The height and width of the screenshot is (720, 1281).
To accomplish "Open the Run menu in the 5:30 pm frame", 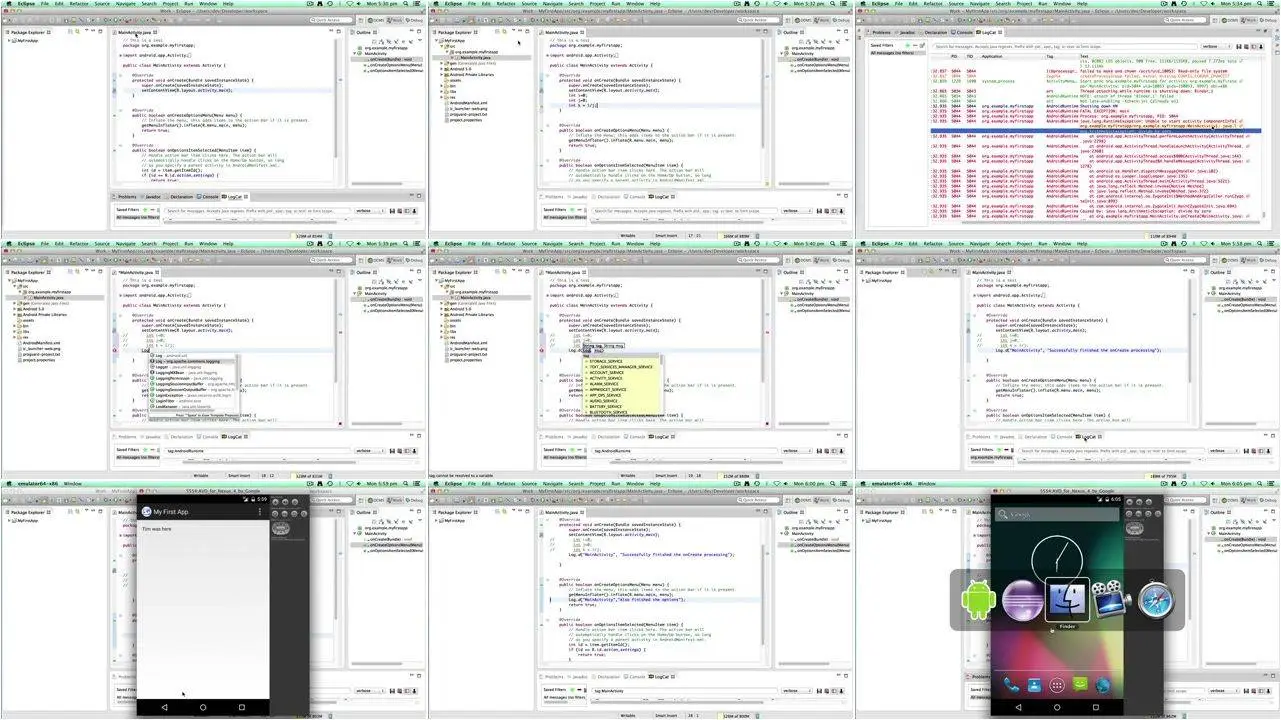I will [x=189, y=4].
